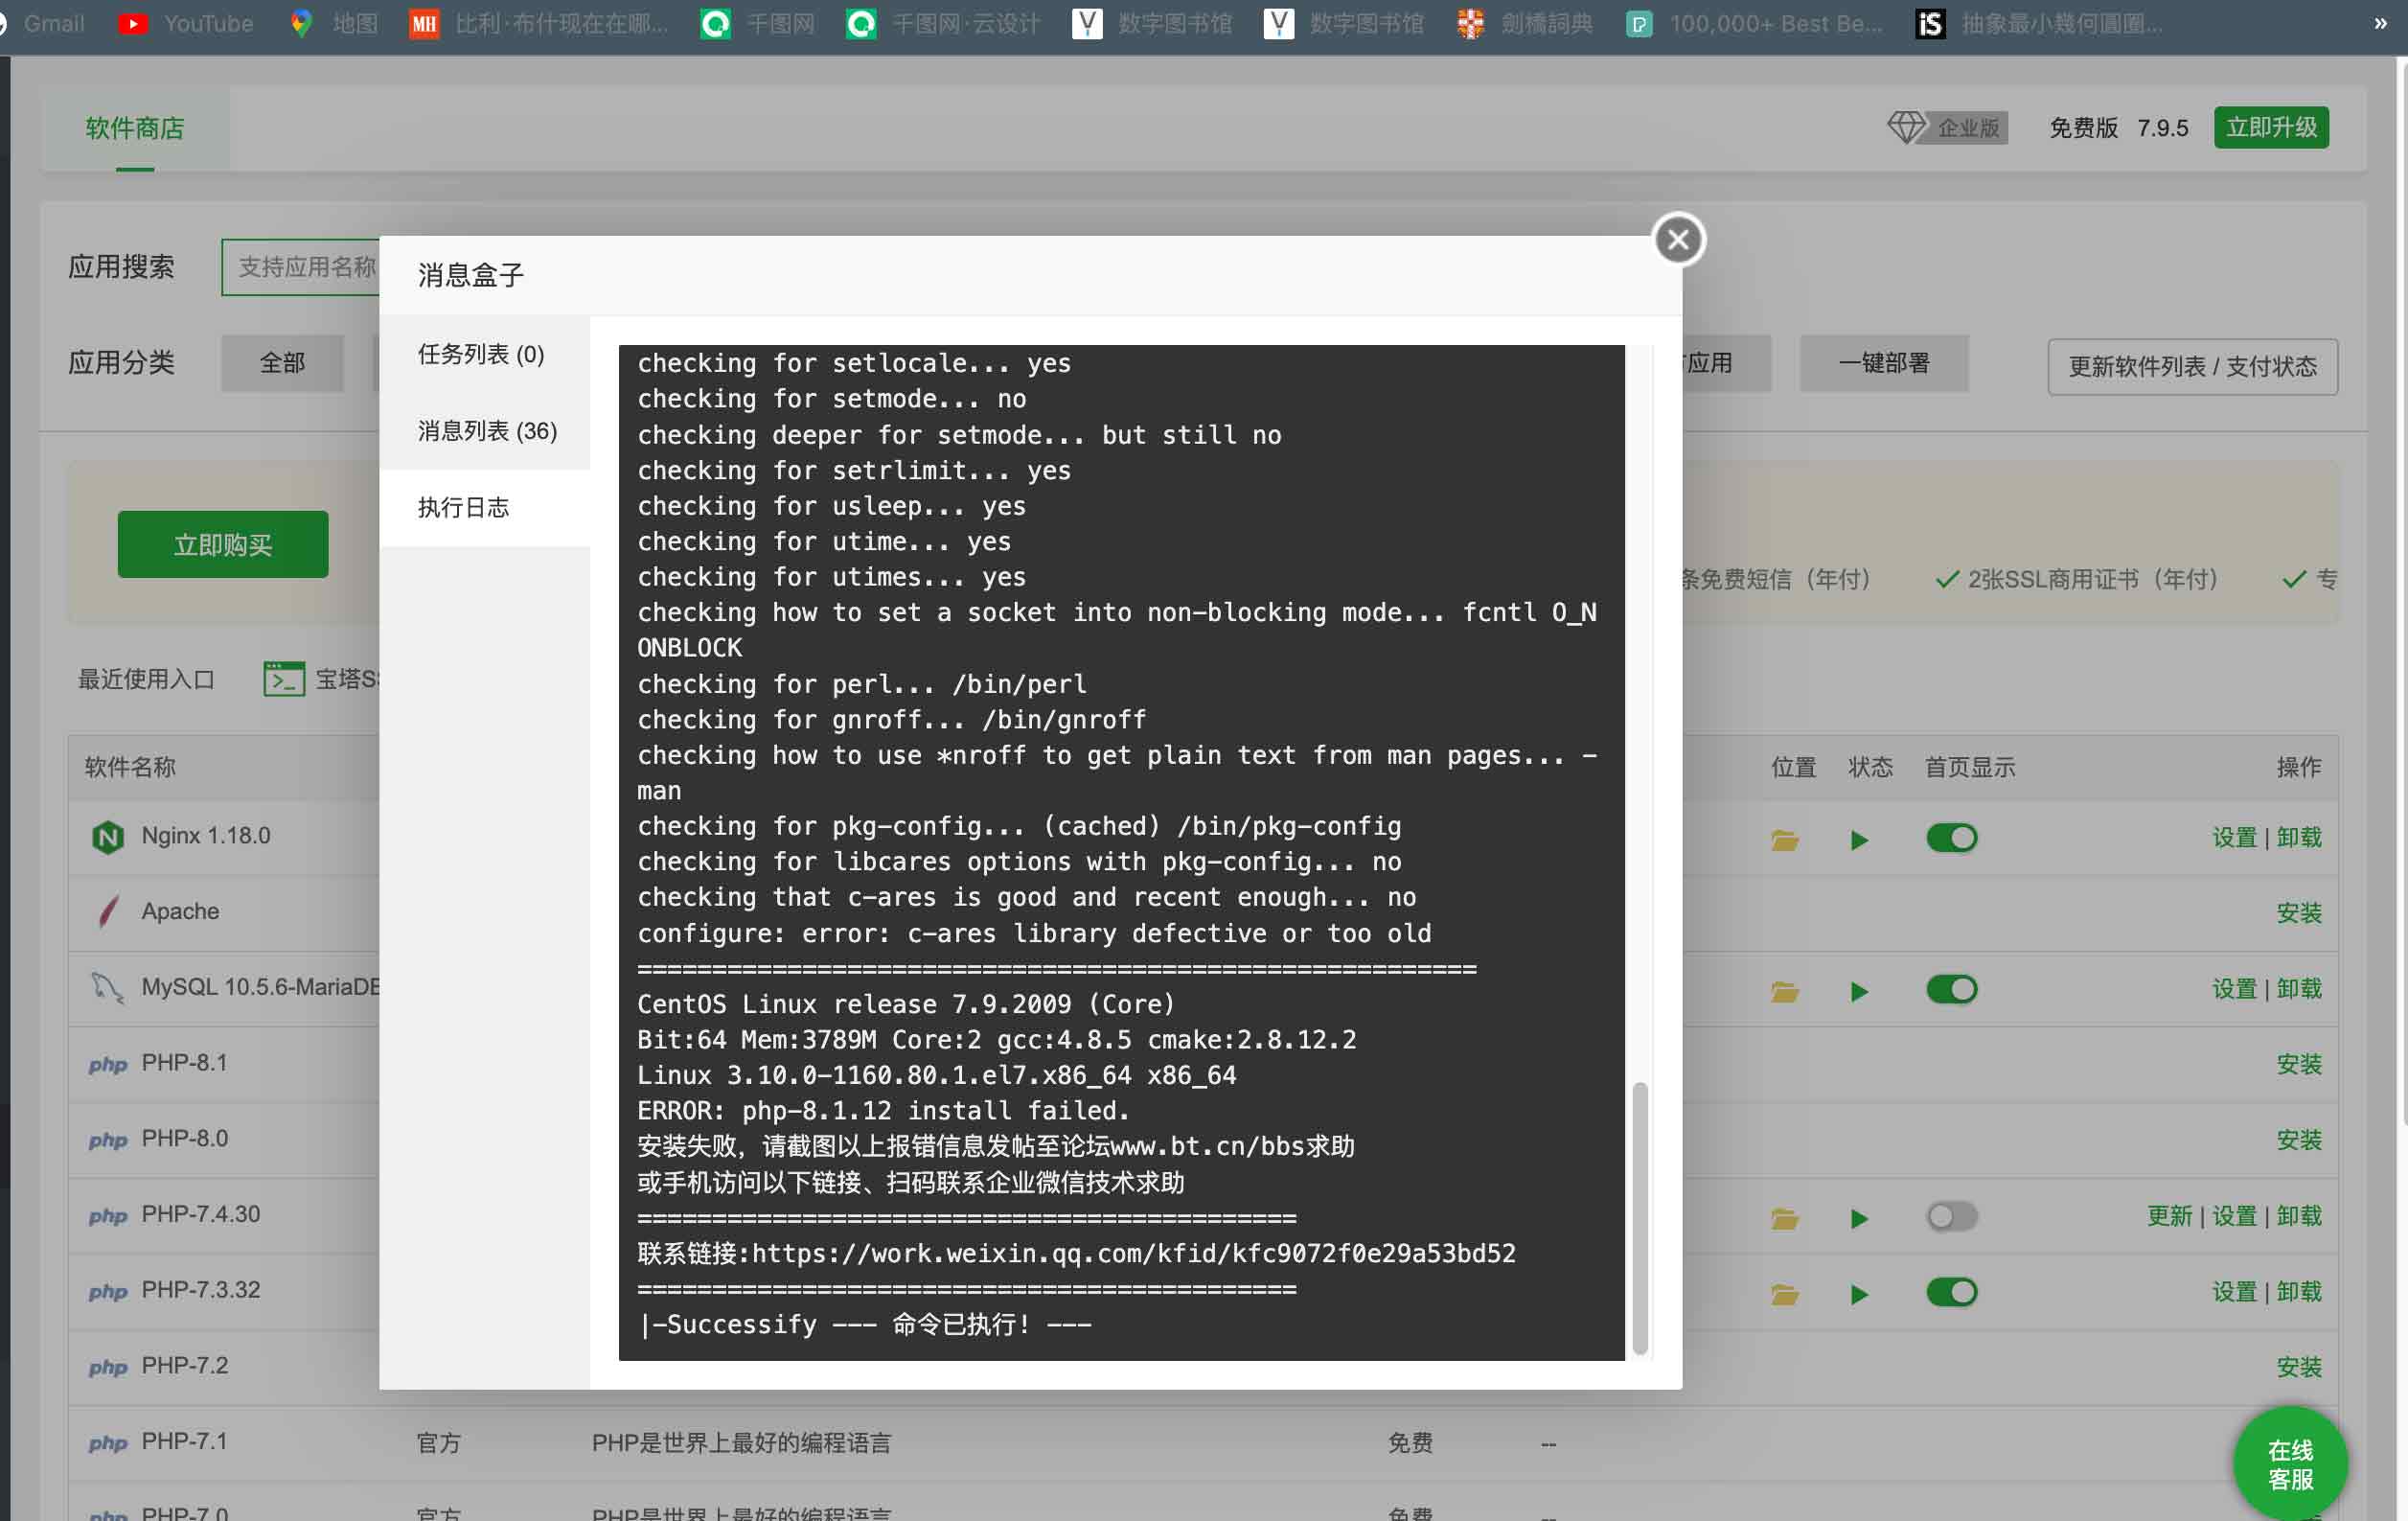Close the 消息盒子 dialog

pos(1678,240)
